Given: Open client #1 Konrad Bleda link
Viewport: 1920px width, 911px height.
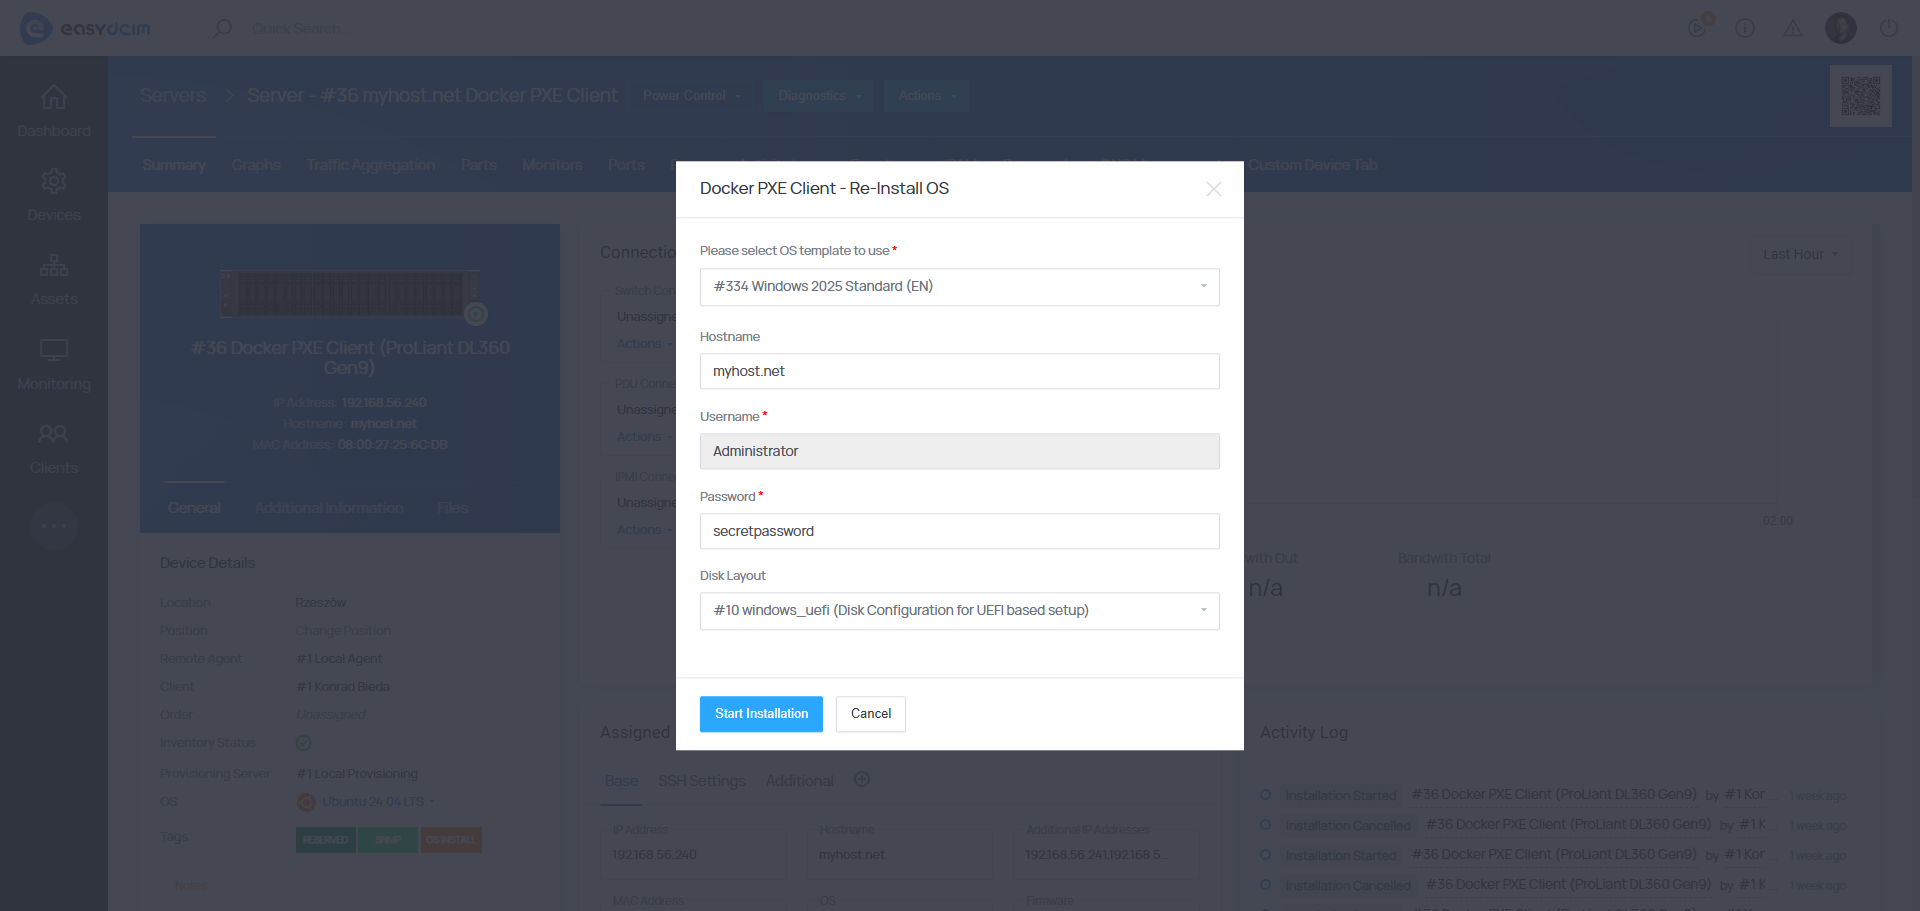Looking at the screenshot, I should coord(343,687).
